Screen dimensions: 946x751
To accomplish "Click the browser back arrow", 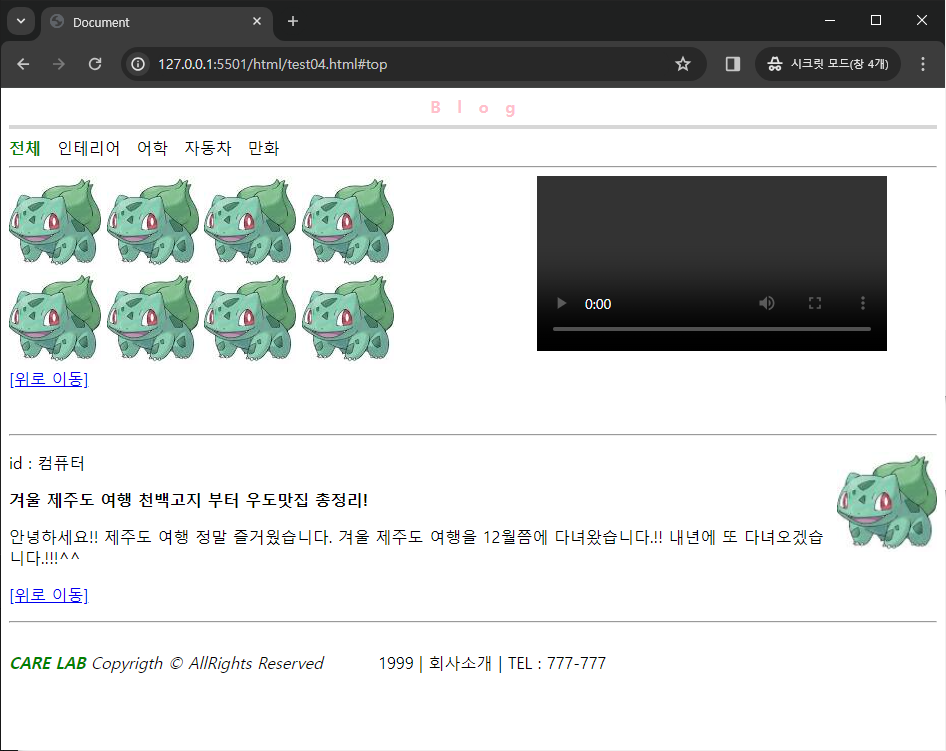I will [x=23, y=64].
